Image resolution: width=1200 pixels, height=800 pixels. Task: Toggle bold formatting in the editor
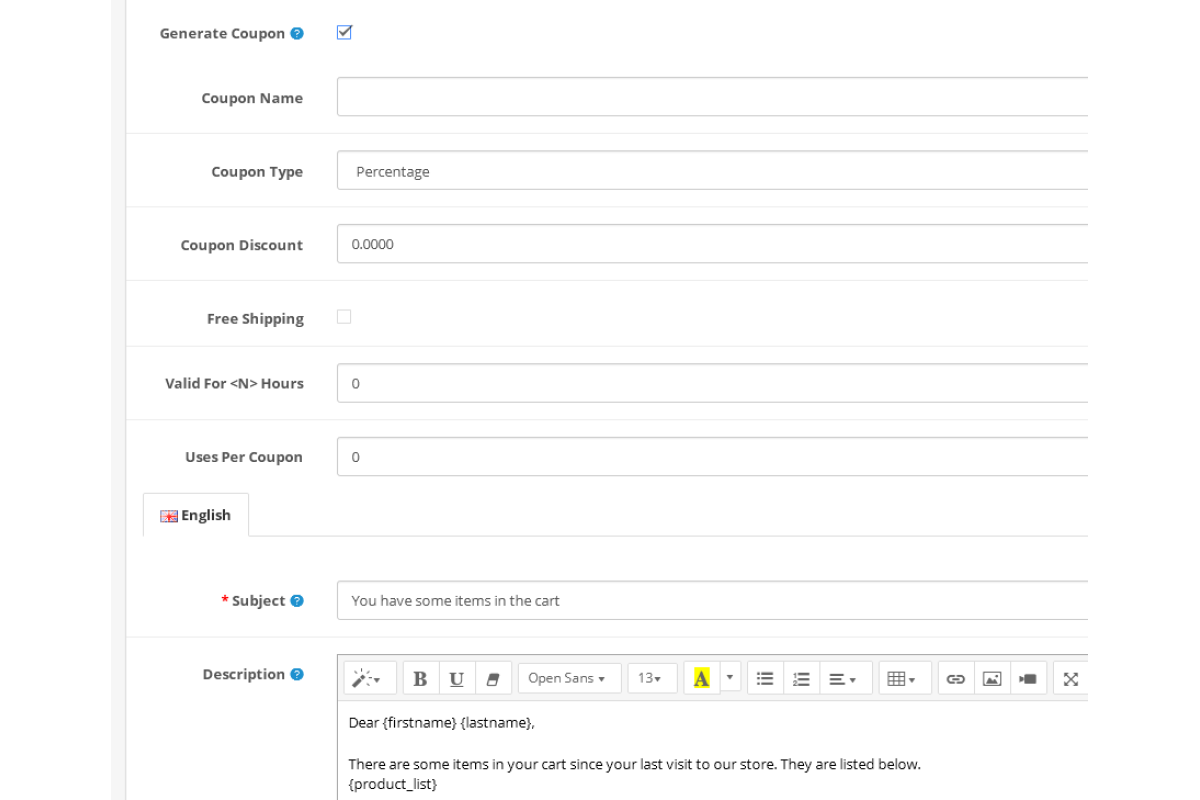420,678
